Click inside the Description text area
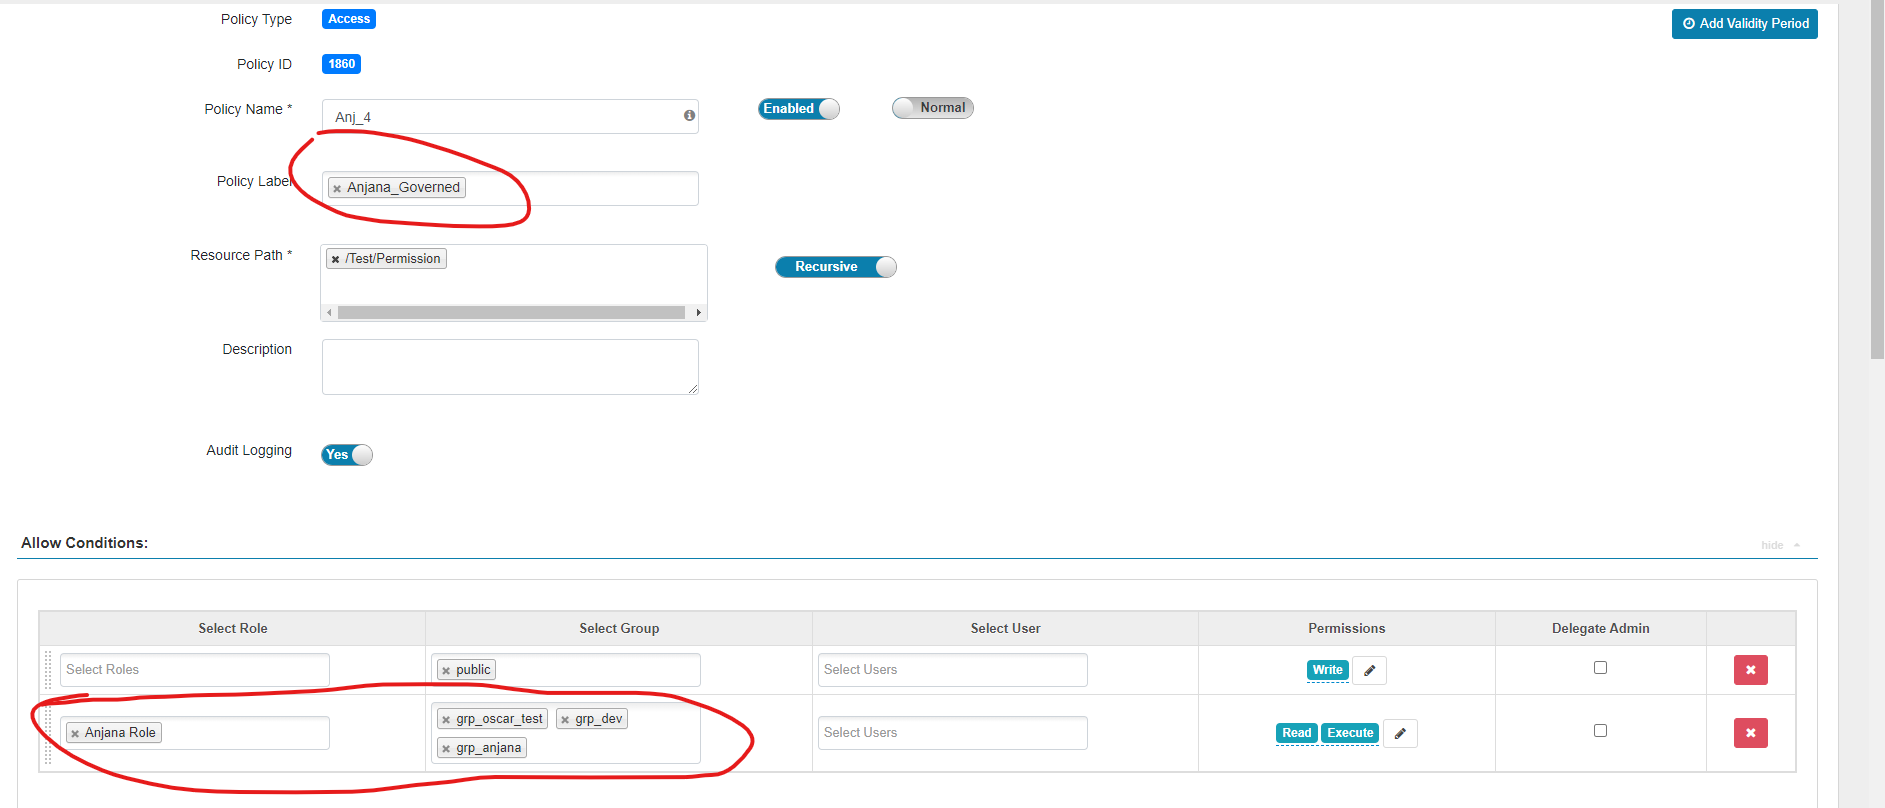 pyautogui.click(x=510, y=367)
